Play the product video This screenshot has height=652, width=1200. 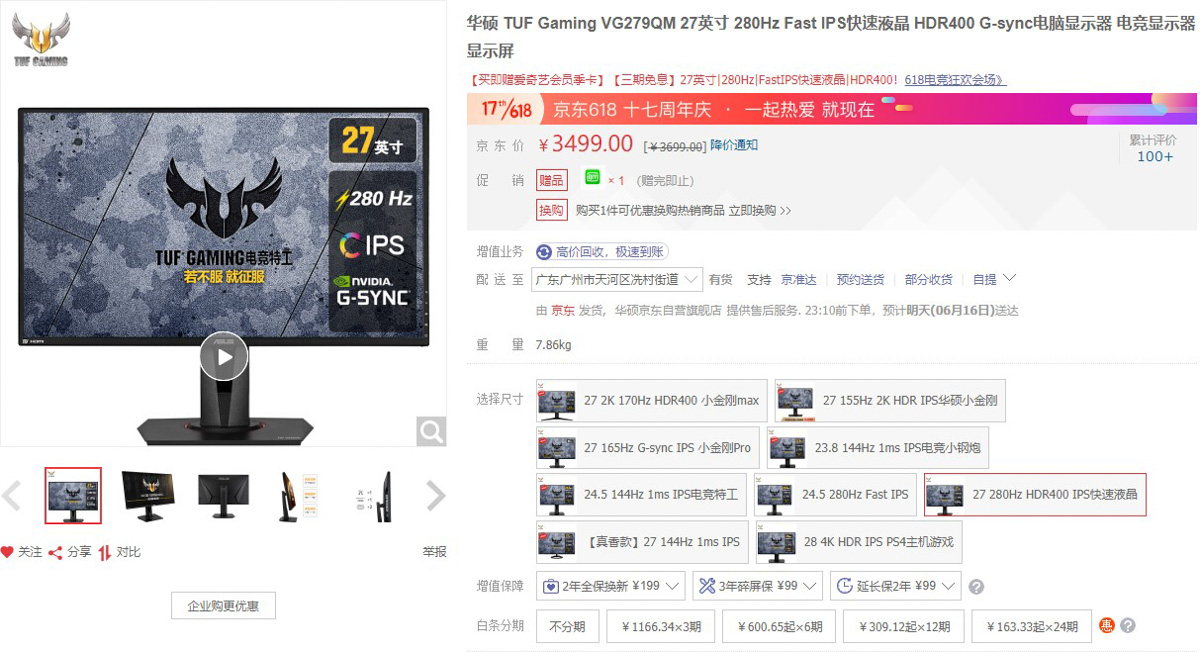pos(223,356)
